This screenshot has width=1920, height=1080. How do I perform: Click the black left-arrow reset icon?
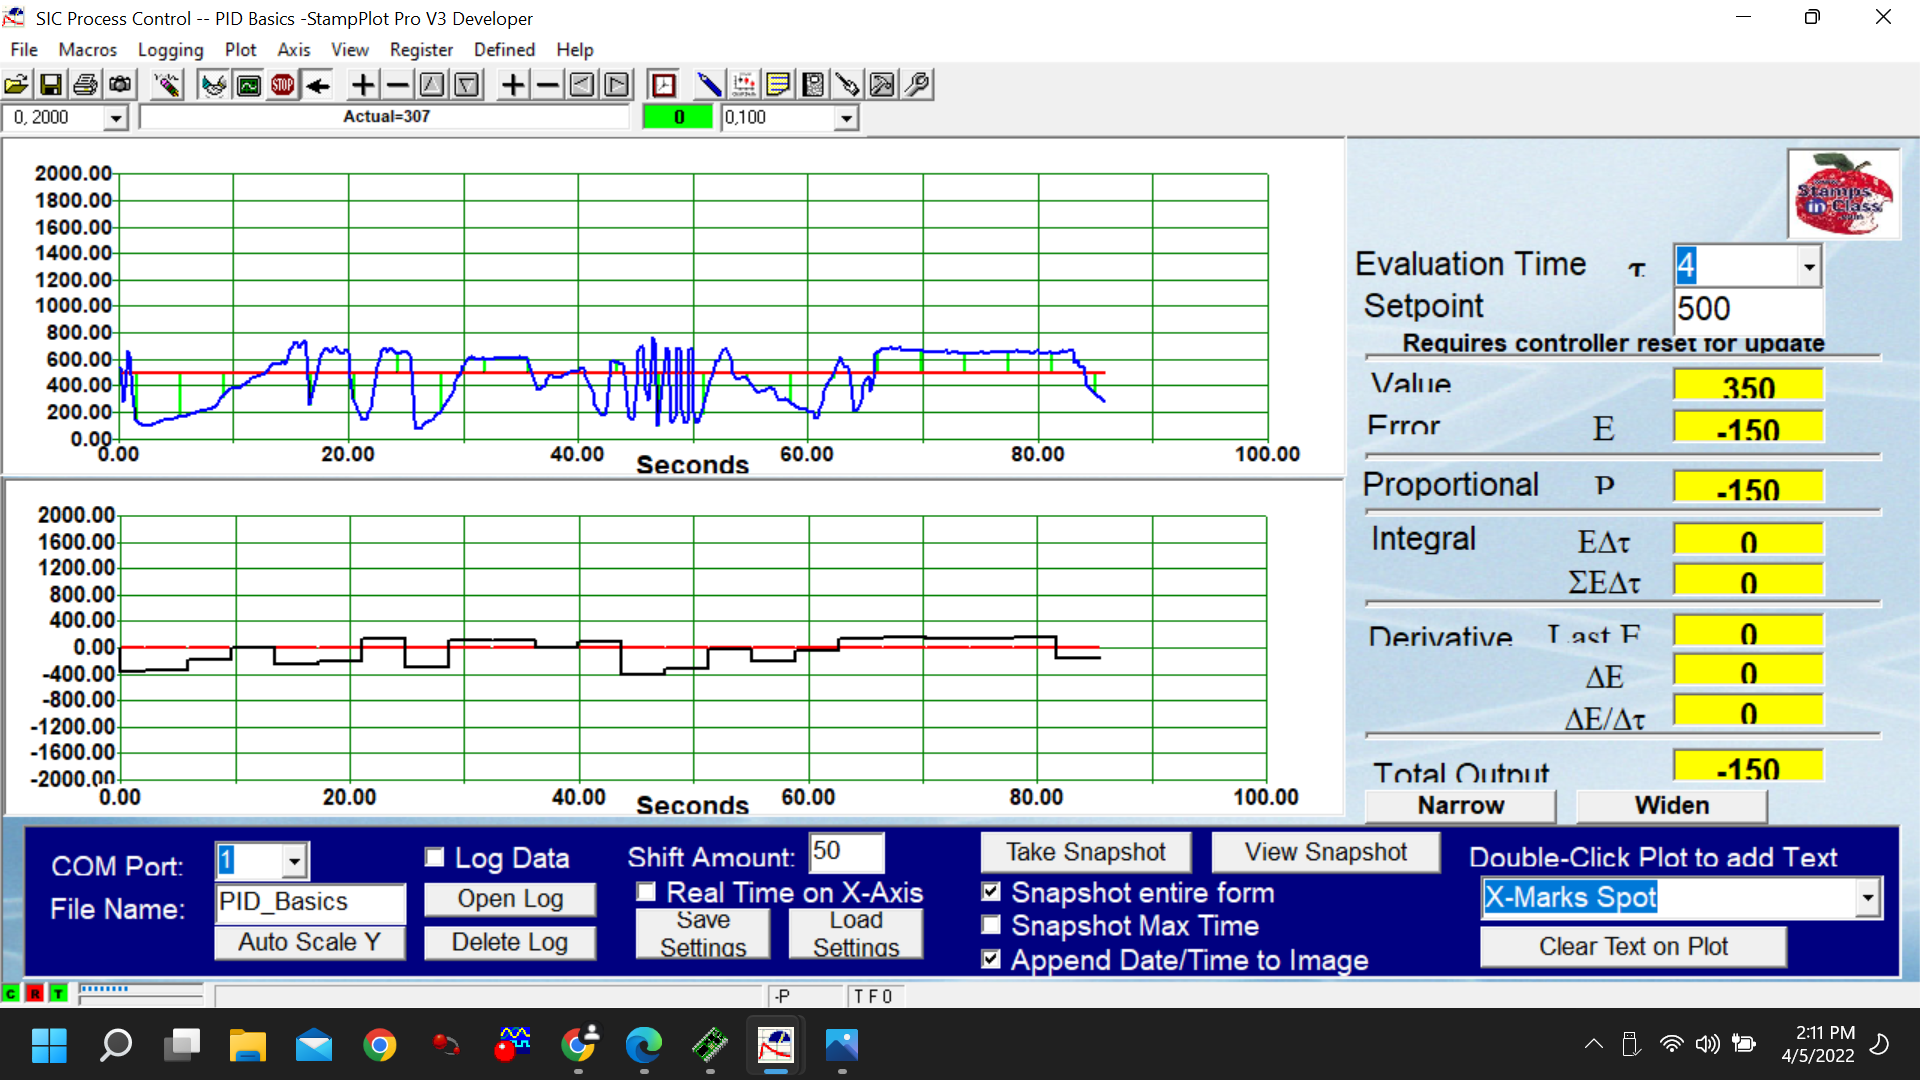point(318,85)
